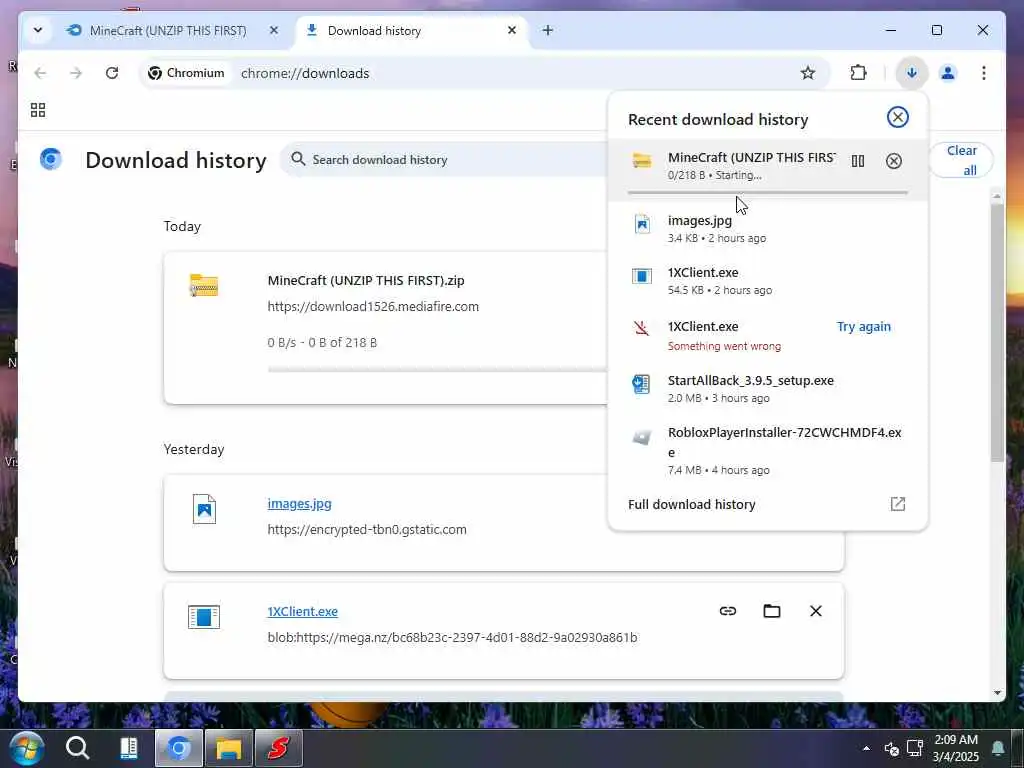Open the notifications bell in tray
The width and height of the screenshot is (1024, 768).
click(x=998, y=748)
